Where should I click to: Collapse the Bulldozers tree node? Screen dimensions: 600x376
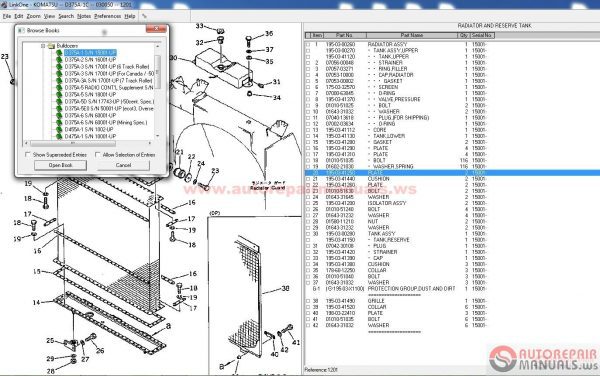tap(43, 46)
